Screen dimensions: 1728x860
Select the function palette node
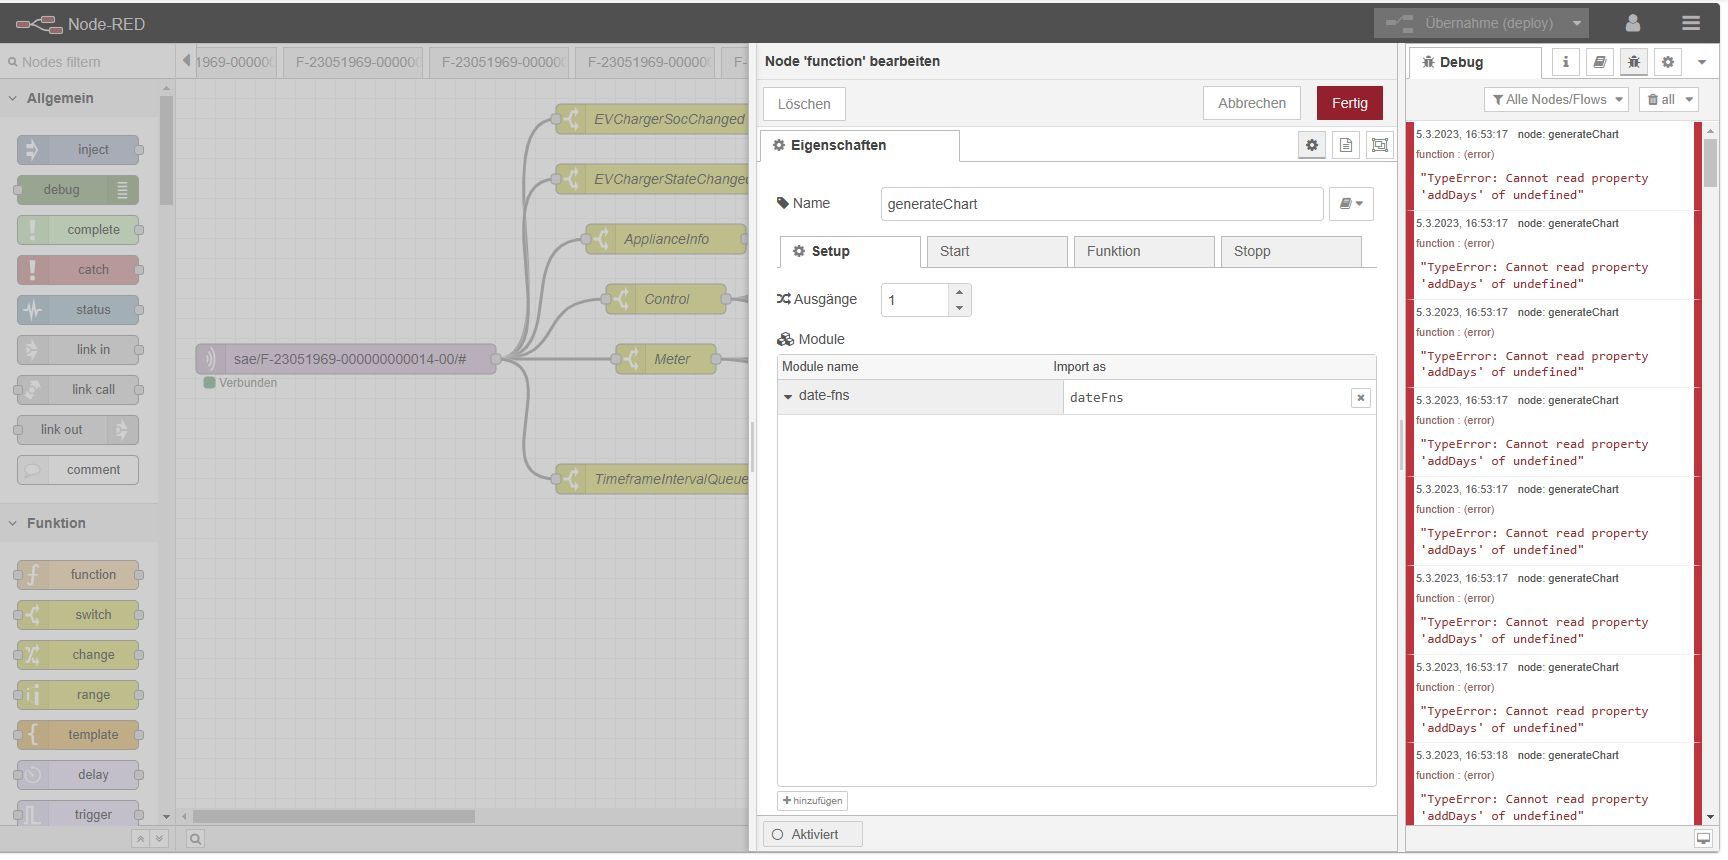[x=78, y=575]
